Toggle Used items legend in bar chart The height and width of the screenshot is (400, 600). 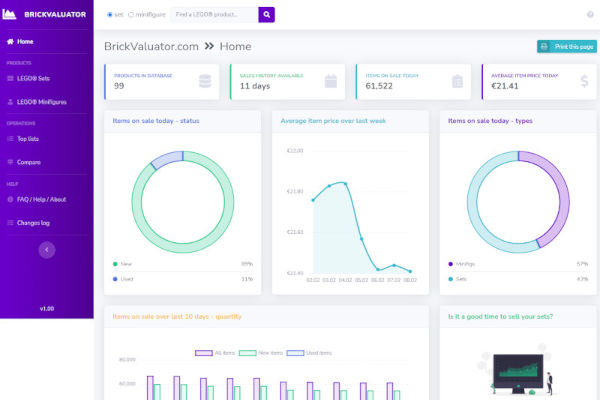pyautogui.click(x=309, y=353)
